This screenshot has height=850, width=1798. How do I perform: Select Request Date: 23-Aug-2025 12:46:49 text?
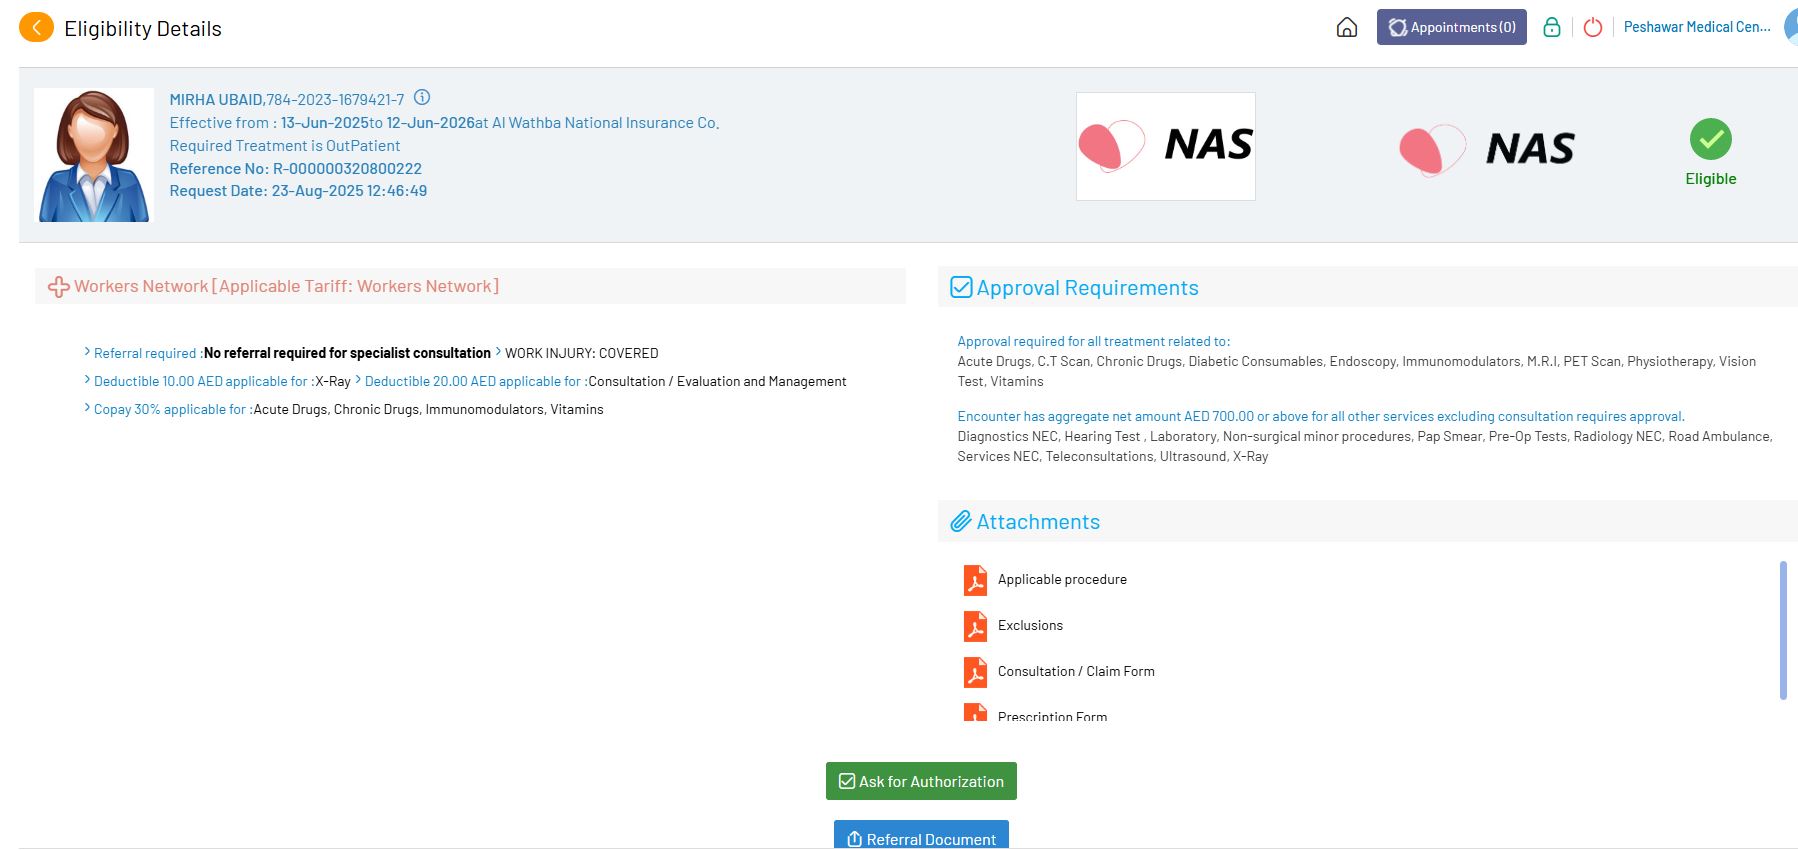pos(298,191)
